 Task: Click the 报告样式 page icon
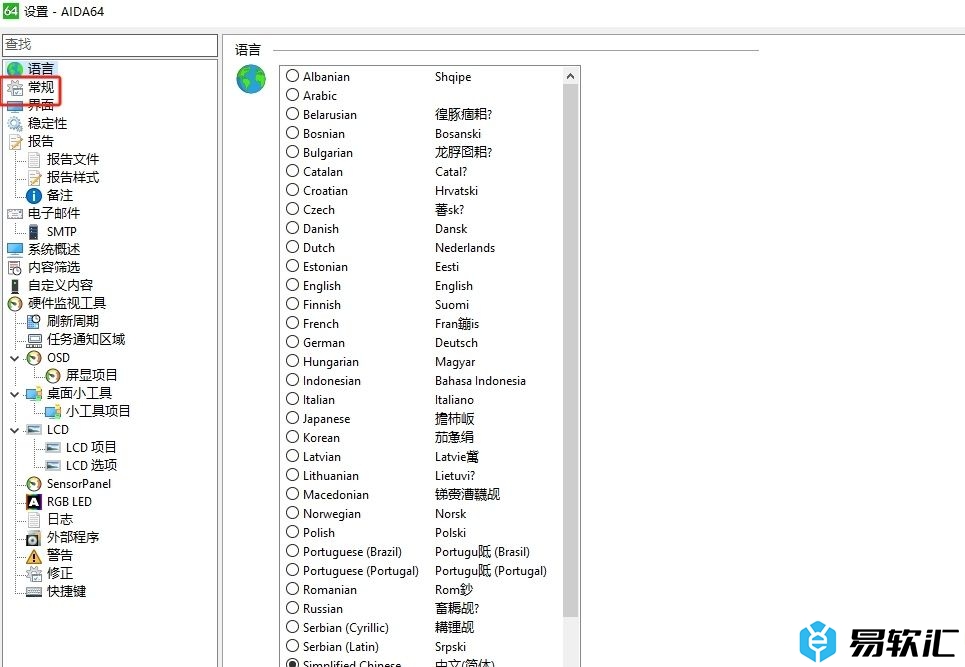click(34, 177)
